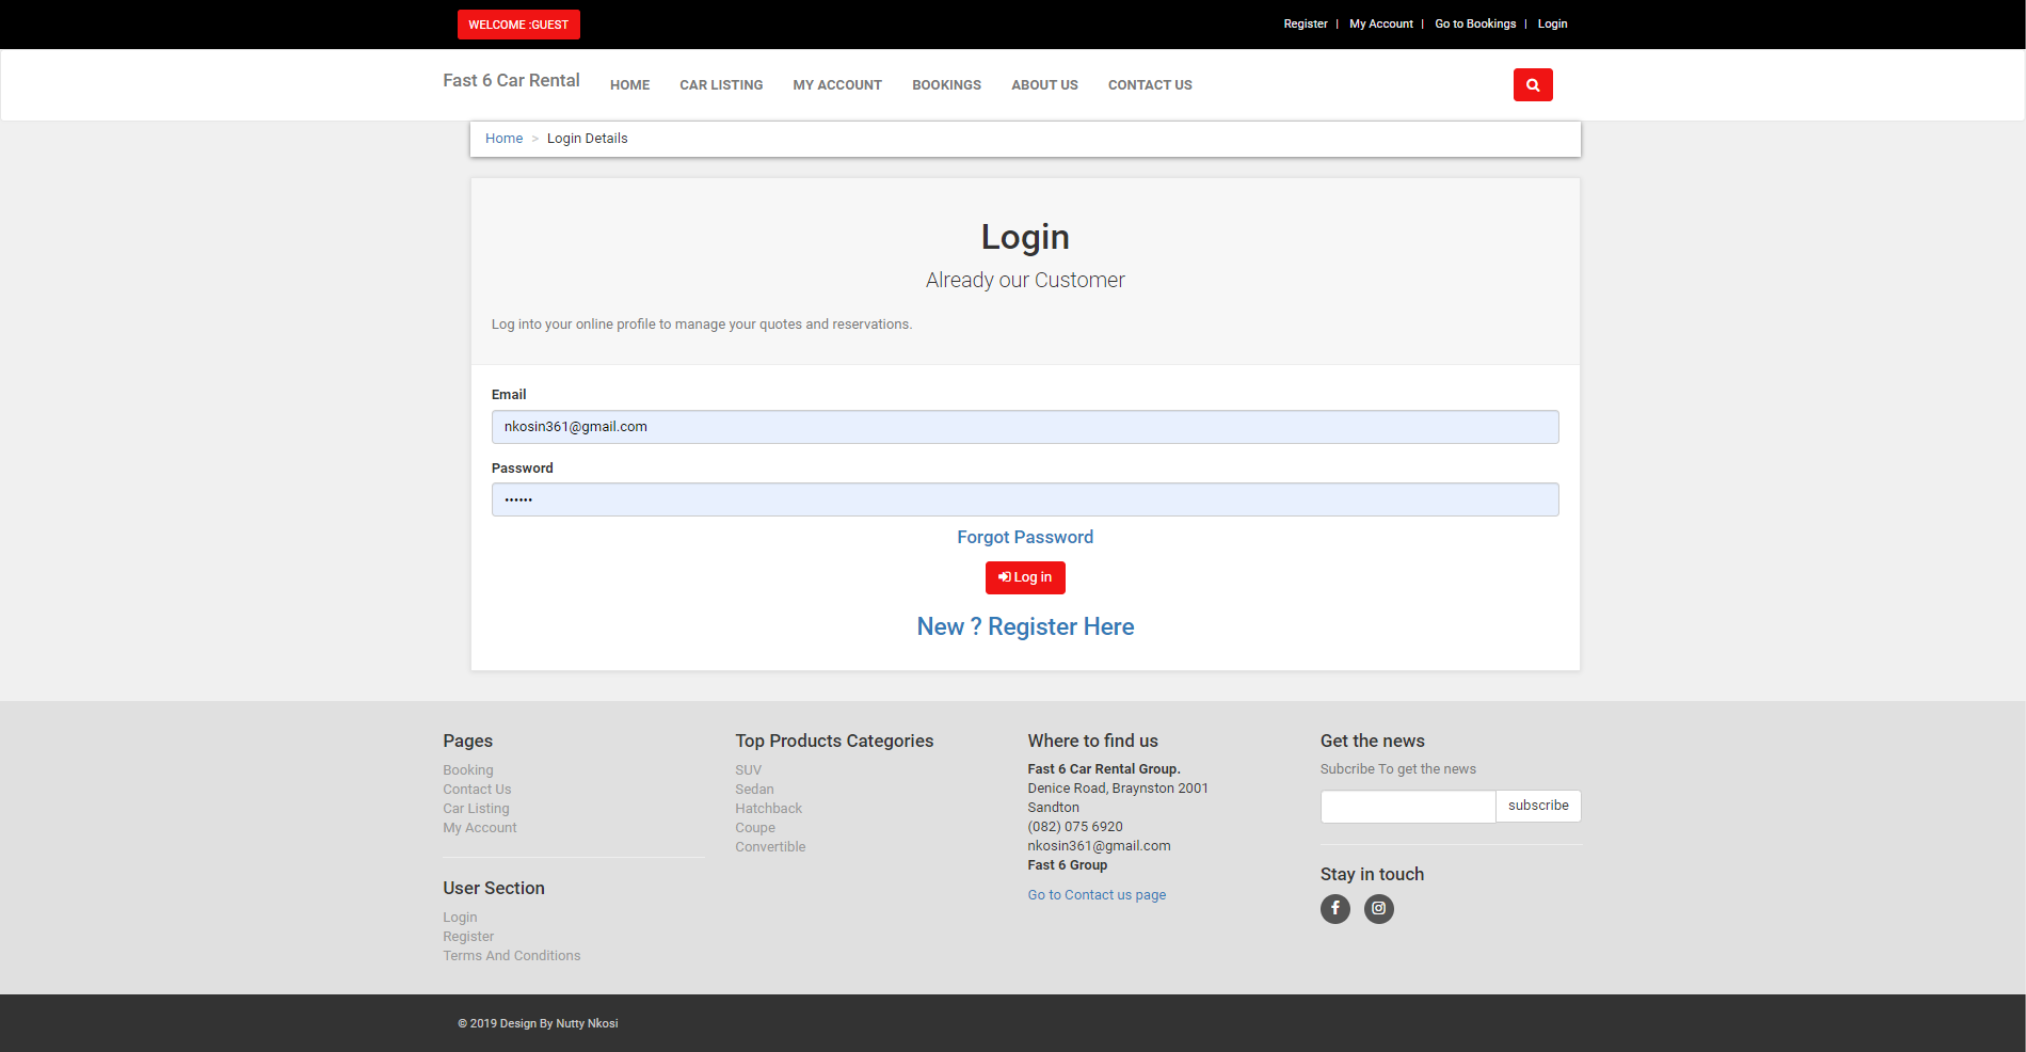Go to Home via breadcrumb link
Image resolution: width=2026 pixels, height=1052 pixels.
point(503,138)
